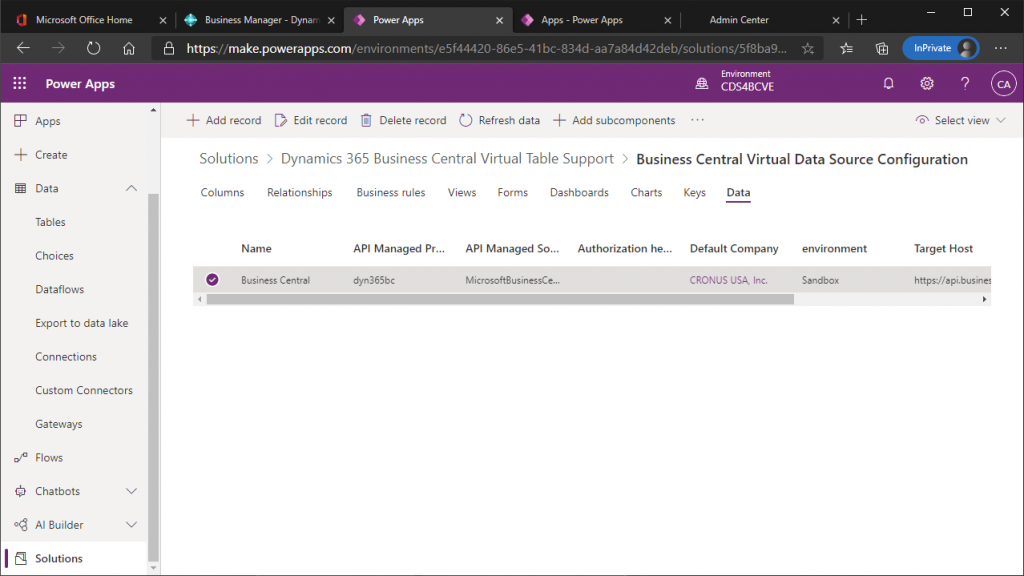Open the Relationships tab
The width and height of the screenshot is (1024, 576).
(x=300, y=193)
